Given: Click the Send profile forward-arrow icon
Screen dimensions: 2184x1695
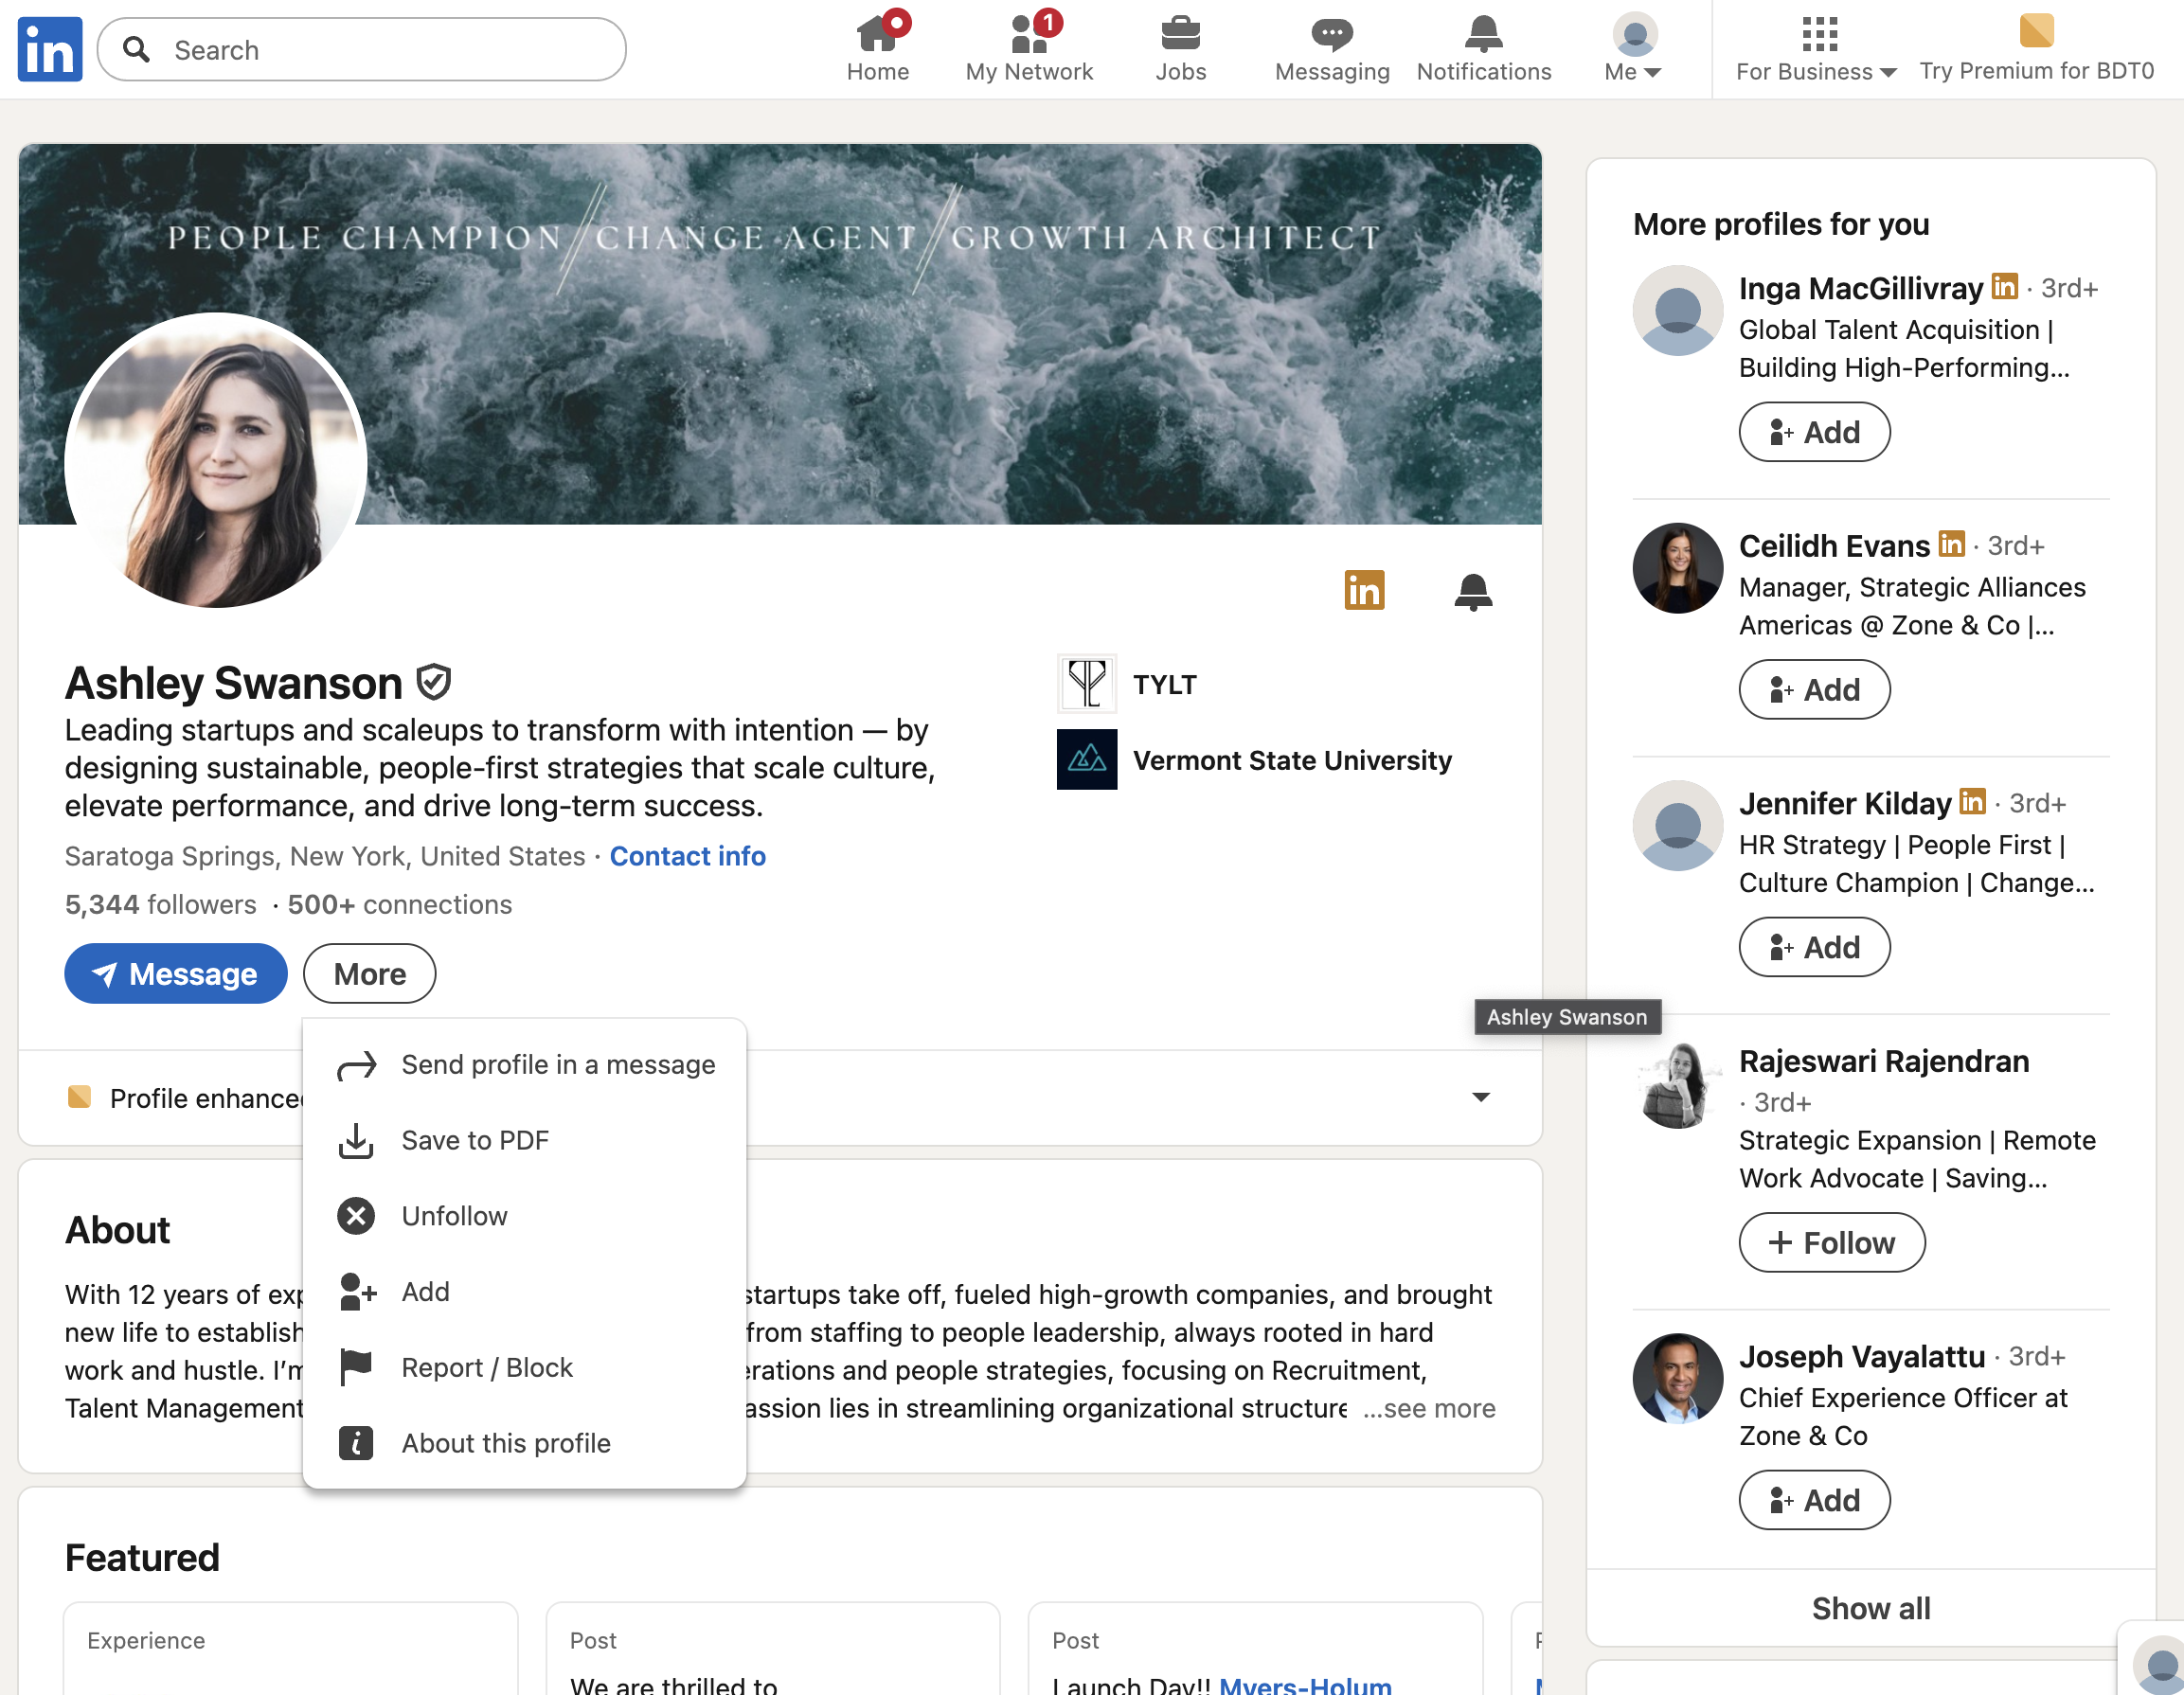Looking at the screenshot, I should pos(356,1065).
